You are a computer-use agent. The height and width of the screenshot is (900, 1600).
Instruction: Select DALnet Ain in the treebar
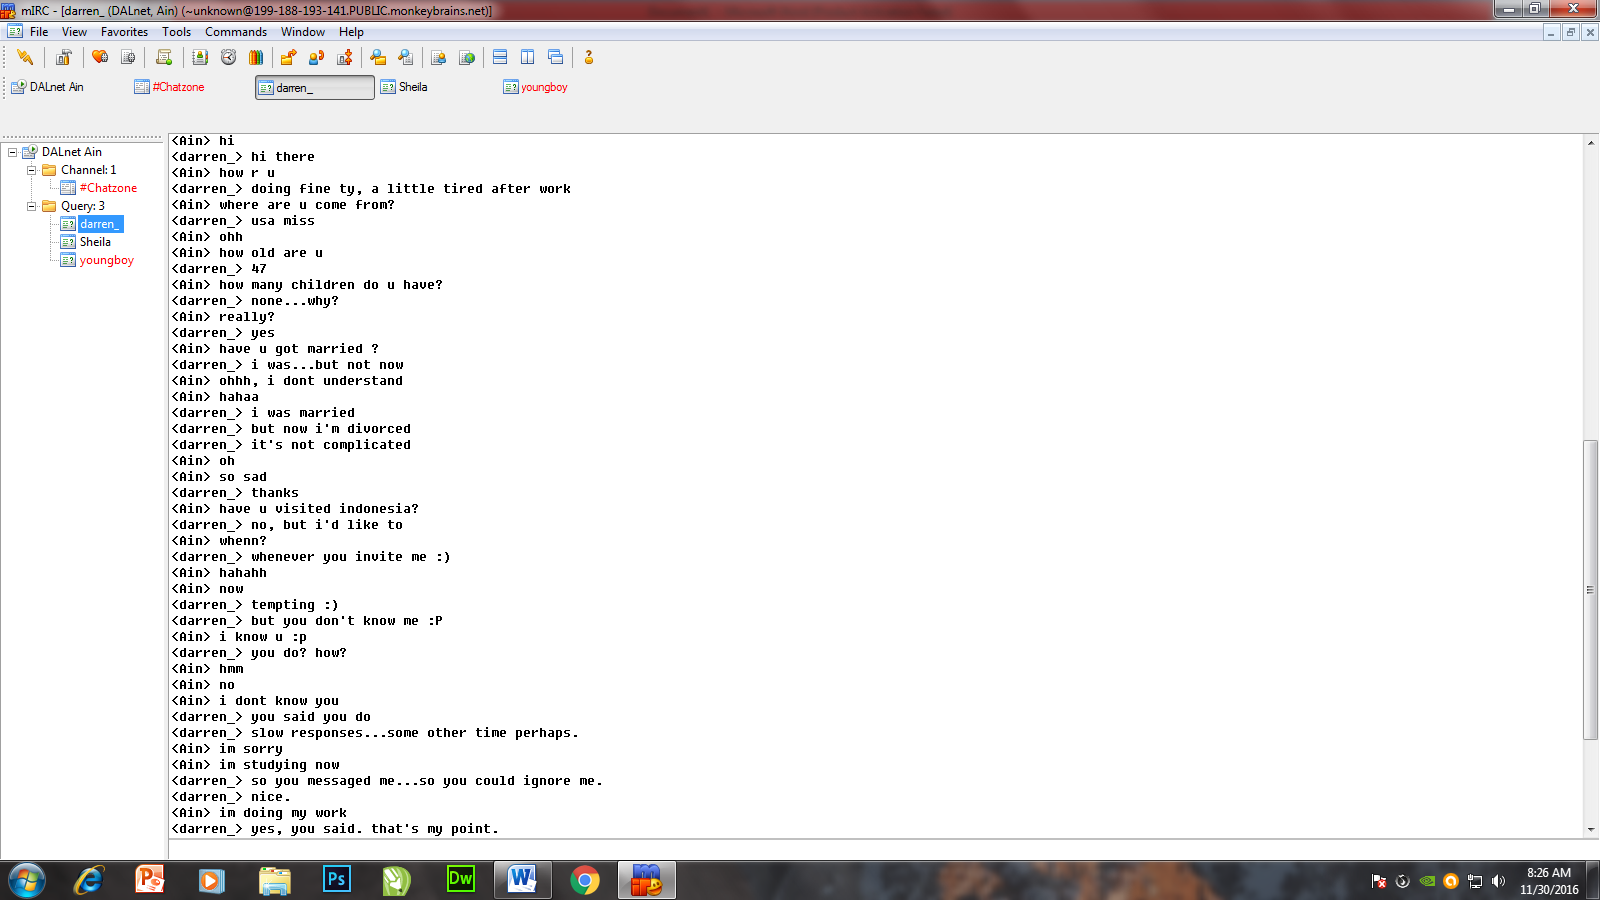[71, 152]
